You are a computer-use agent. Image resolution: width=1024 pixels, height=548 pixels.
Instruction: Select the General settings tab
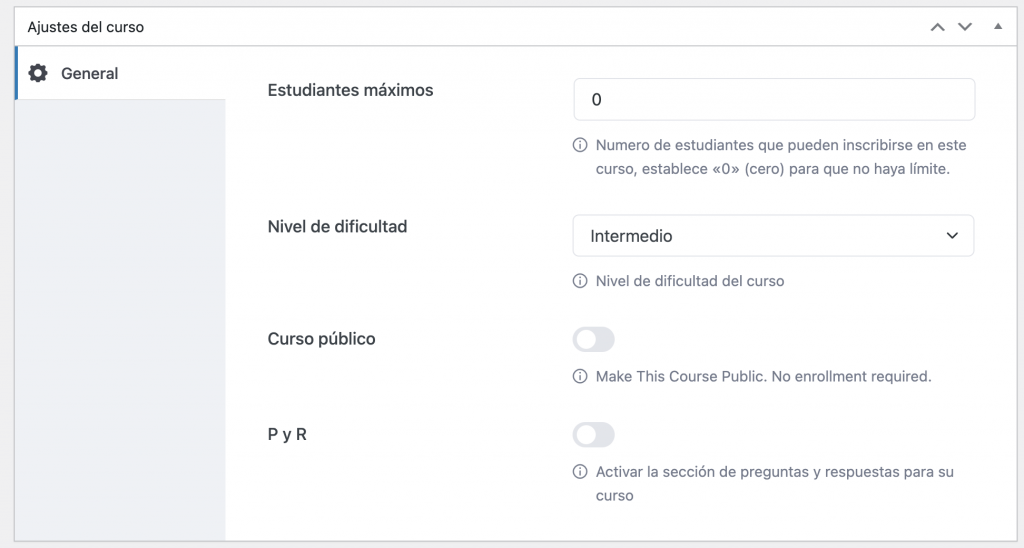90,73
